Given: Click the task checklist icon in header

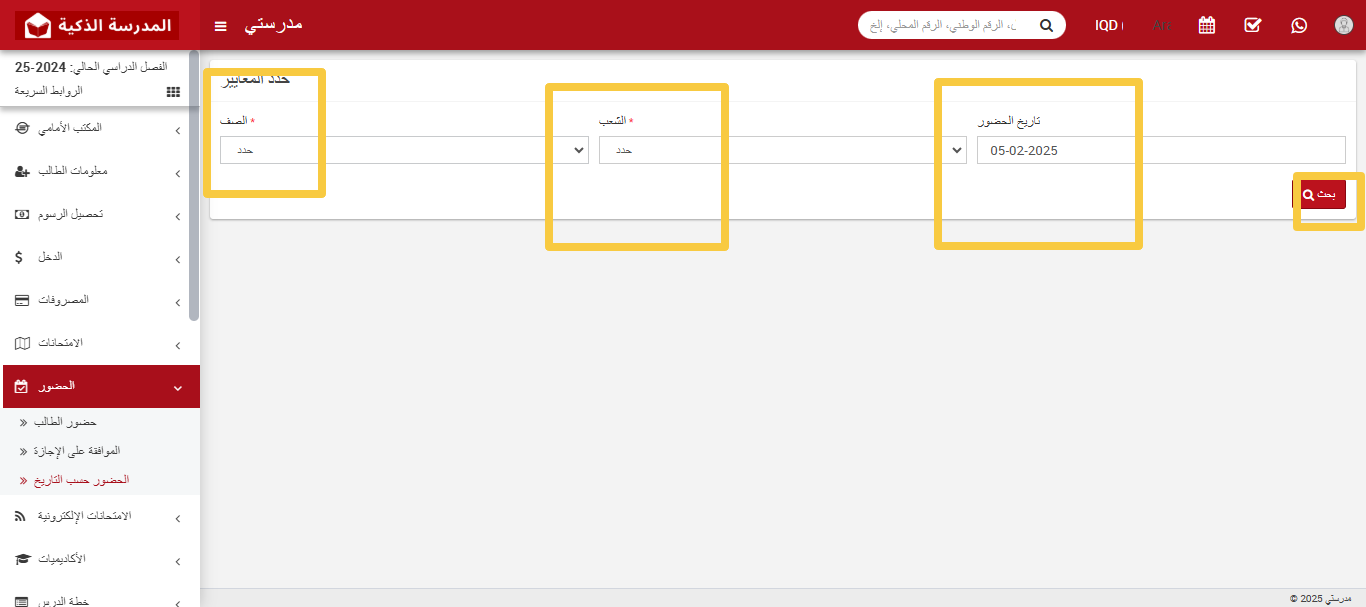Looking at the screenshot, I should click(1253, 25).
